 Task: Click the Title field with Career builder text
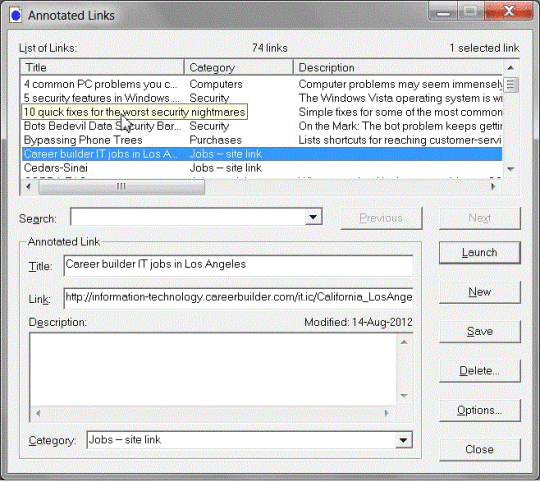[238, 265]
